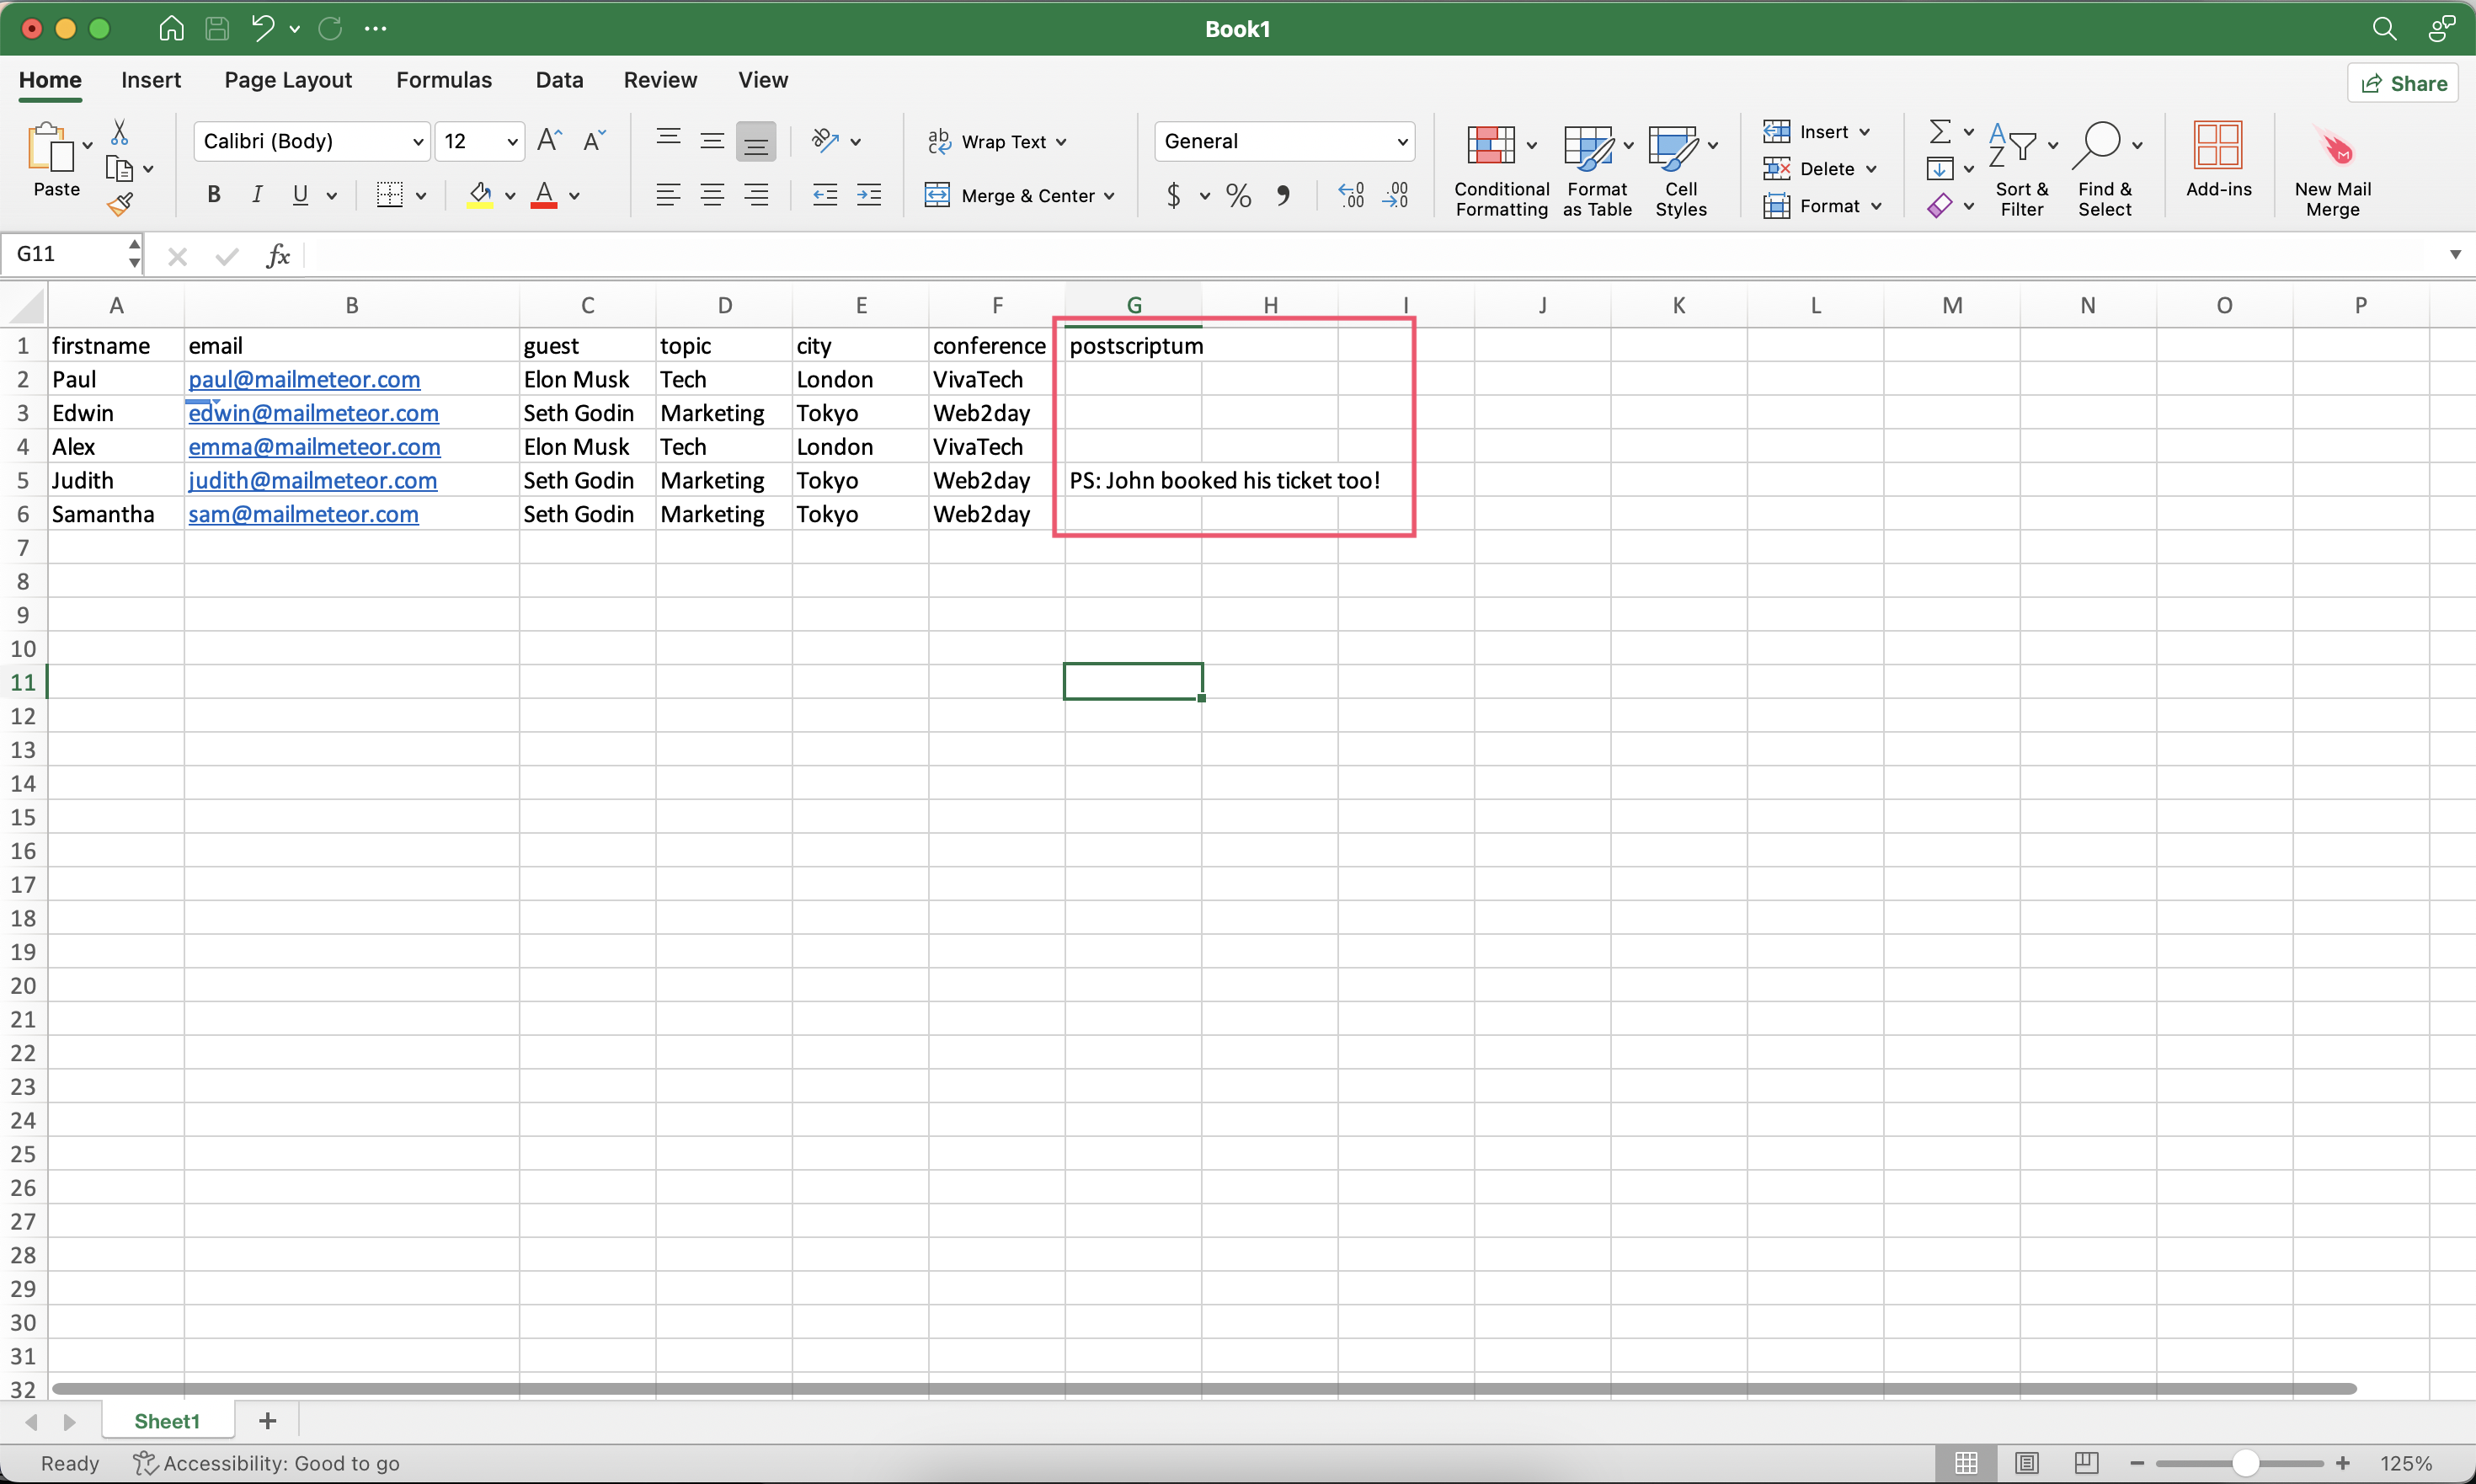Apply Comma Style number format
2476x1484 pixels.
coord(1283,195)
